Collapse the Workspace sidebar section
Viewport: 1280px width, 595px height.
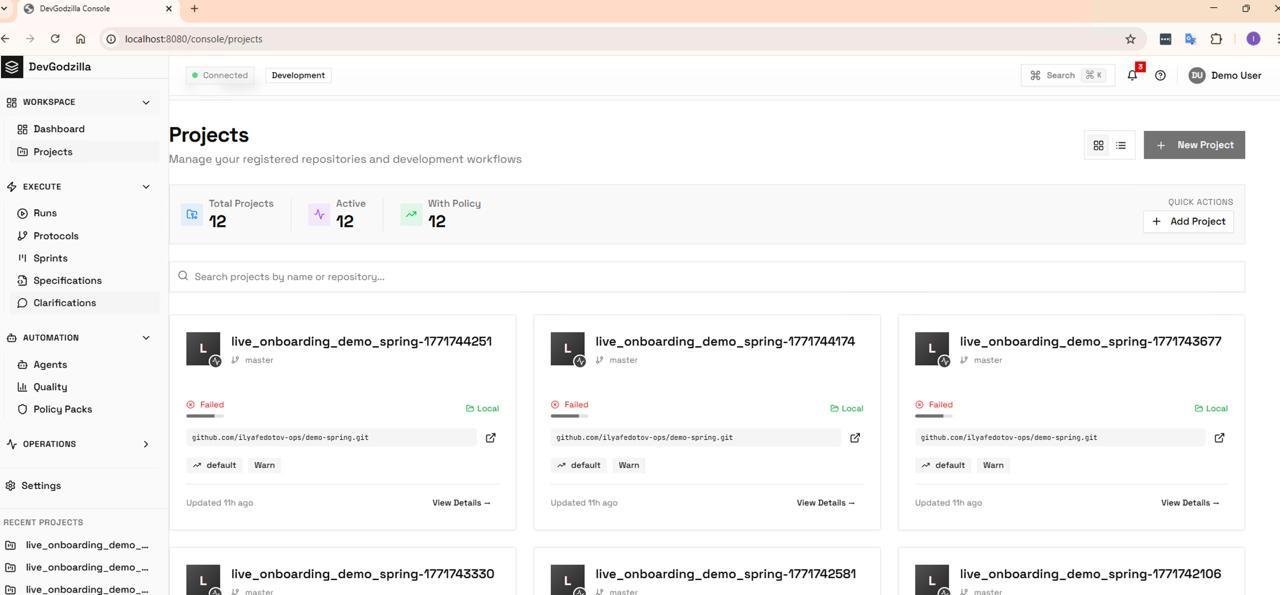point(146,102)
